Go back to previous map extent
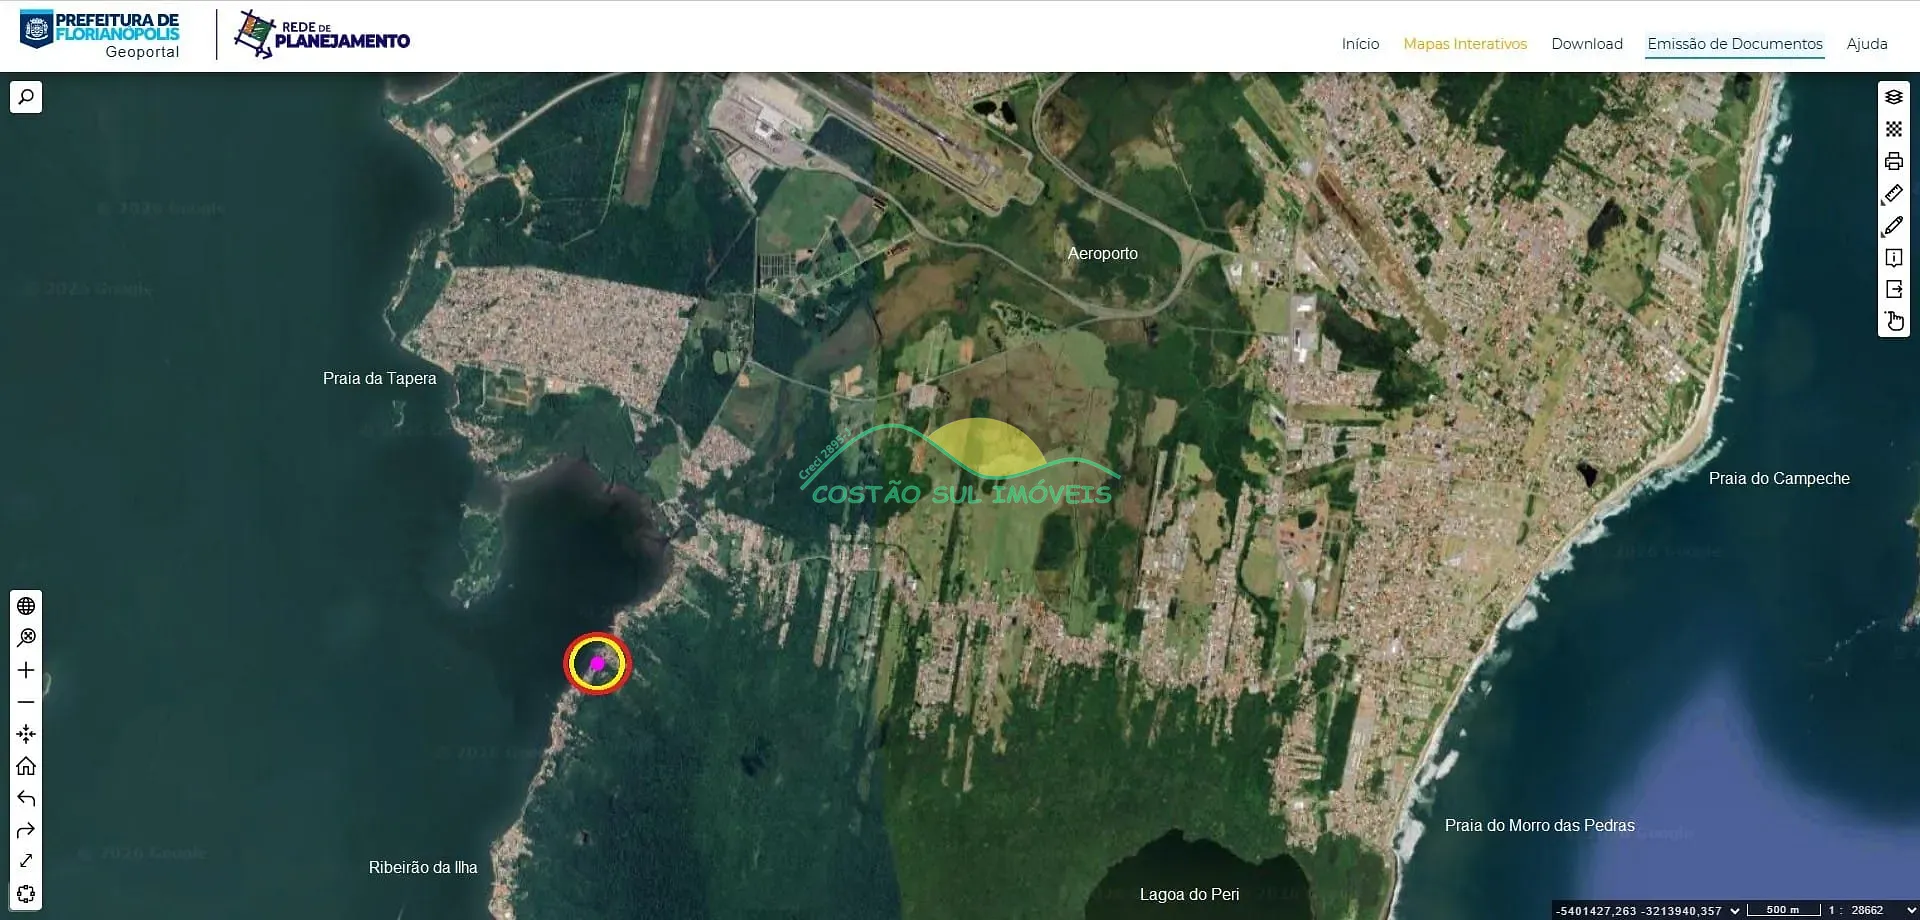 pos(26,798)
